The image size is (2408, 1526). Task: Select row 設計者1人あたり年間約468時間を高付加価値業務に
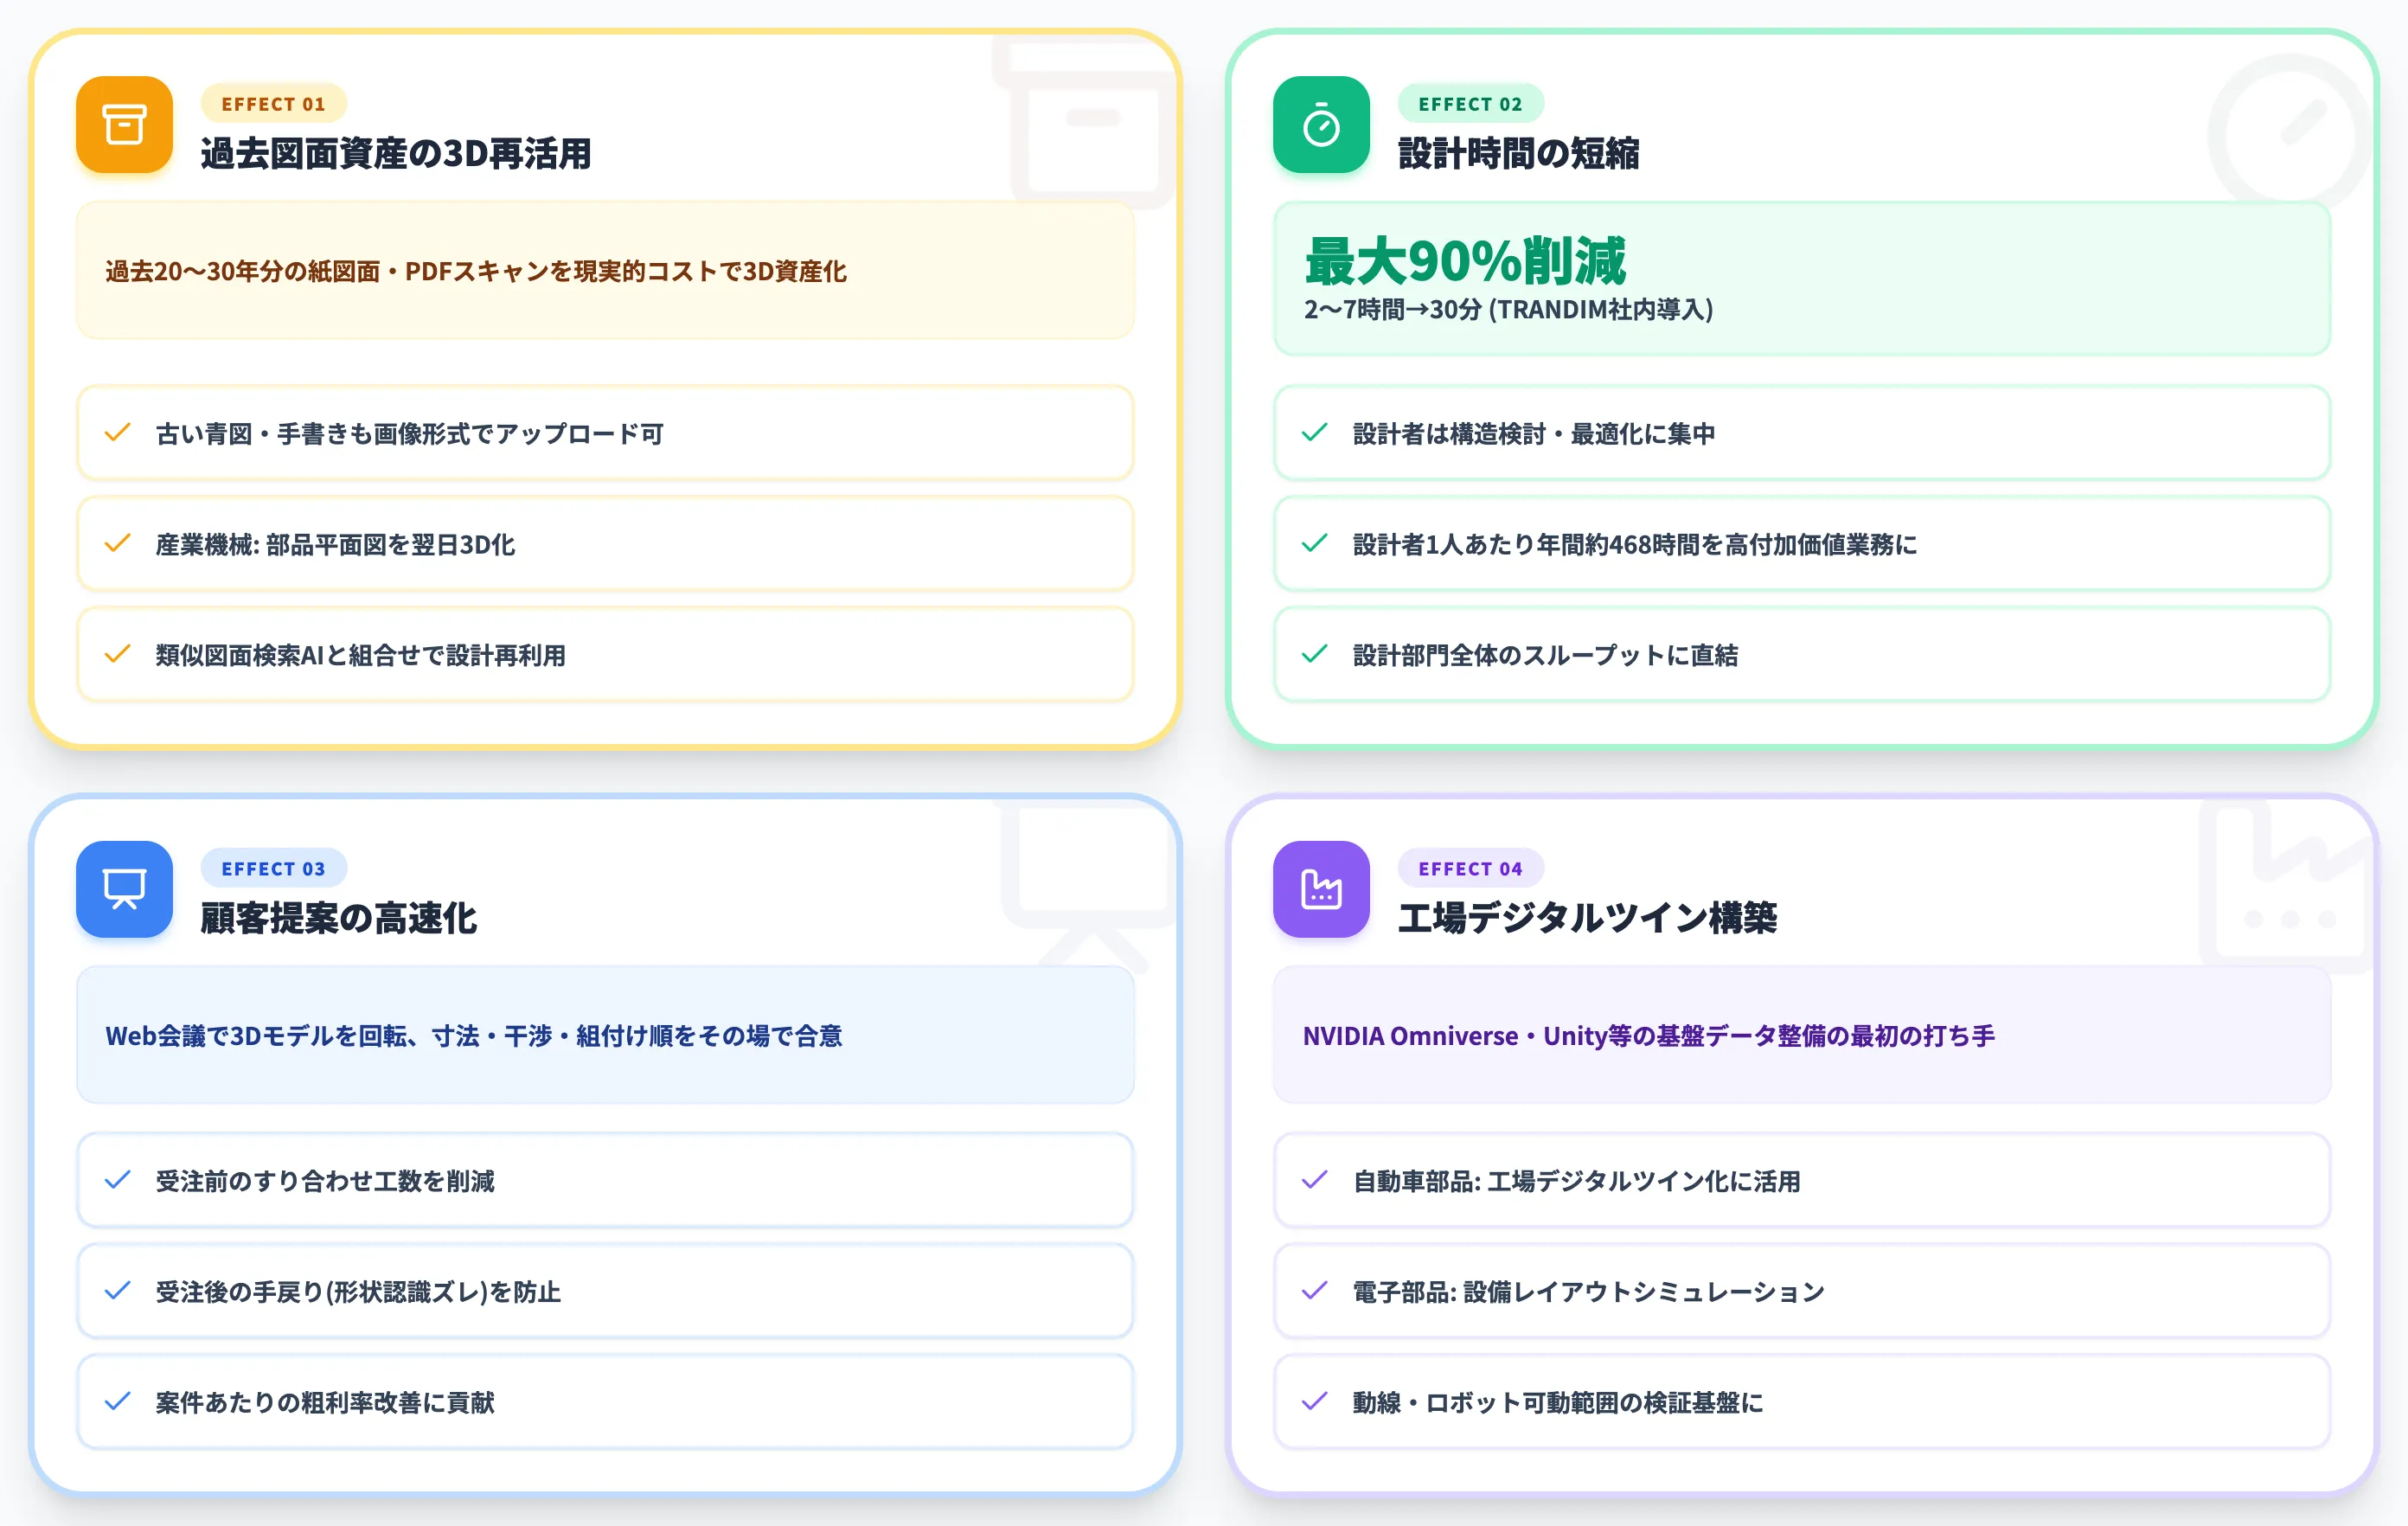tap(1802, 544)
